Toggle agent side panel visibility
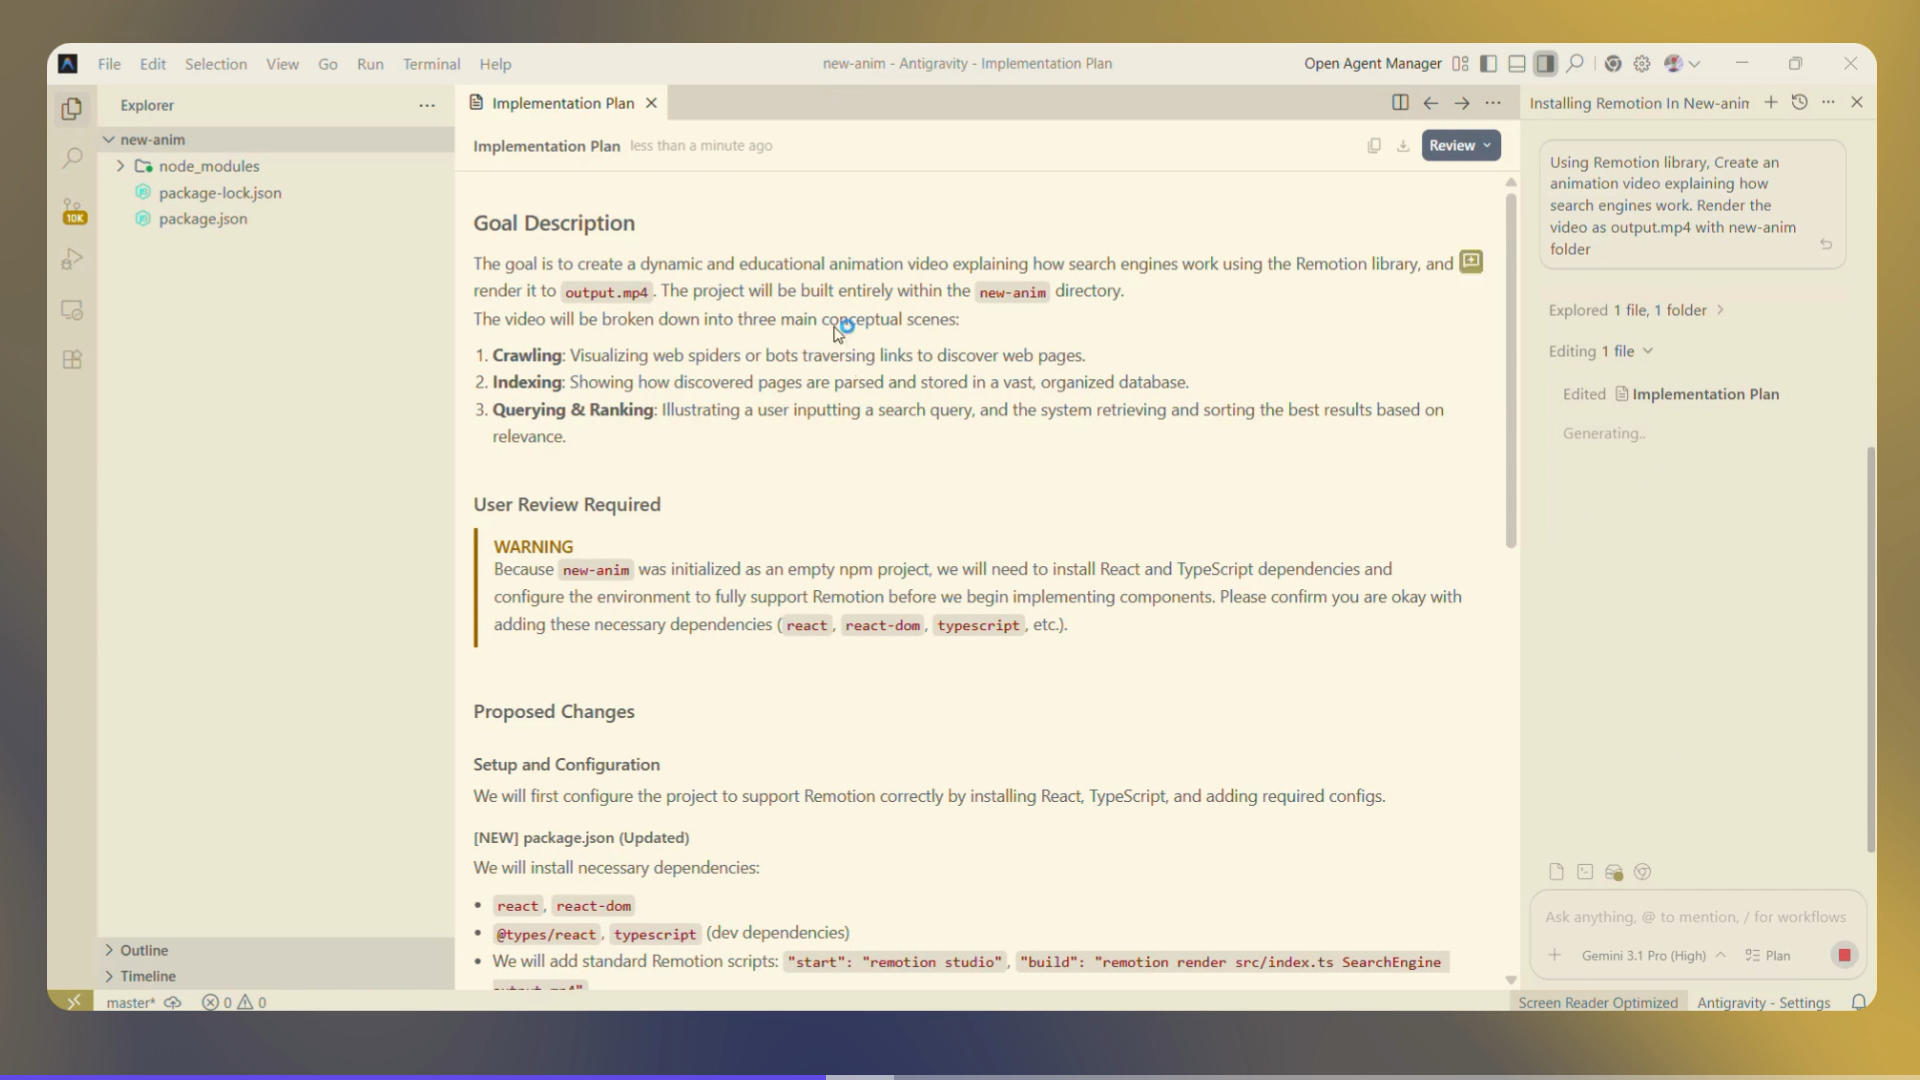Image resolution: width=1920 pixels, height=1080 pixels. click(1546, 64)
